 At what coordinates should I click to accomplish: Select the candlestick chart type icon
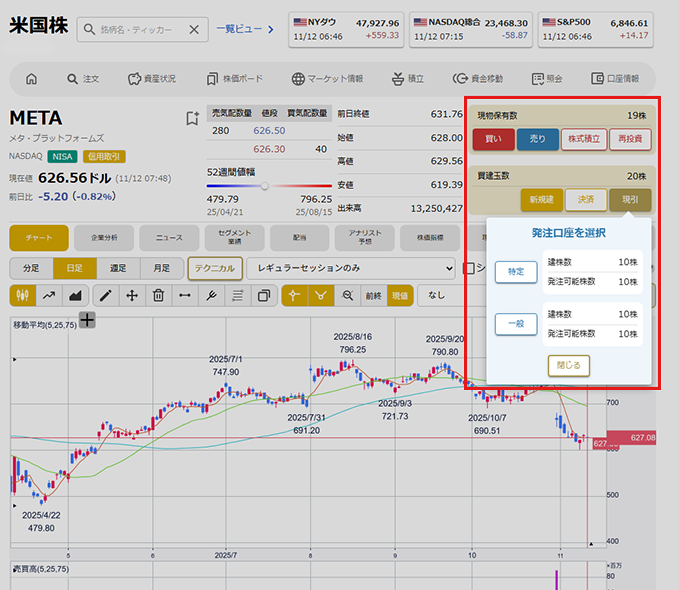pyautogui.click(x=23, y=295)
